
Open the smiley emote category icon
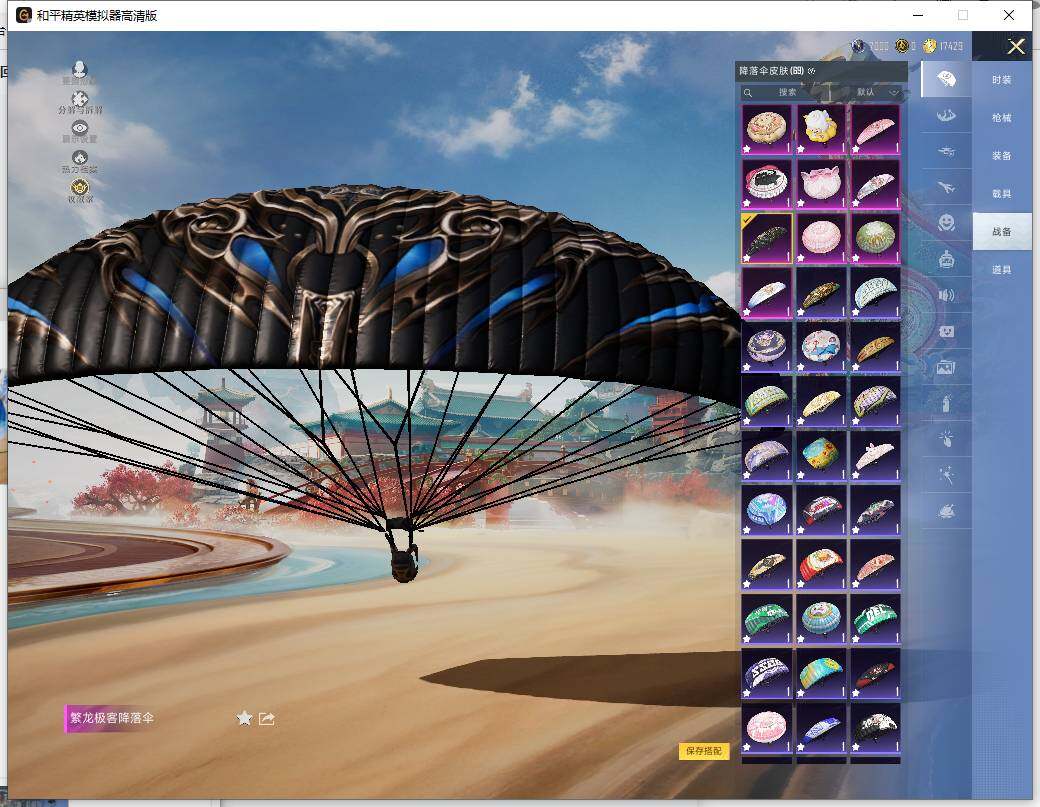tap(946, 222)
